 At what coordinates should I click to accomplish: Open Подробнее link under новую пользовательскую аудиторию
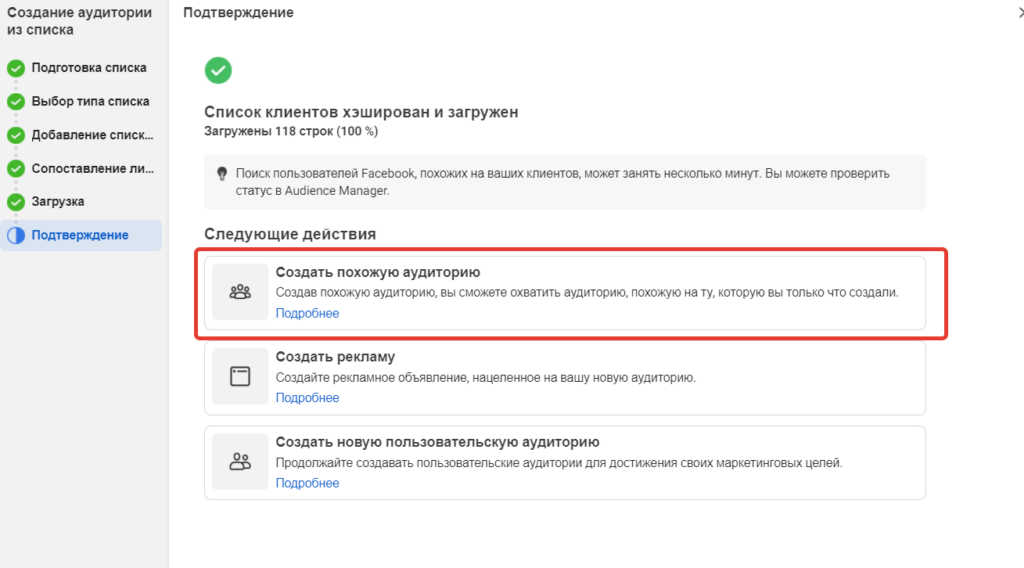click(x=307, y=483)
